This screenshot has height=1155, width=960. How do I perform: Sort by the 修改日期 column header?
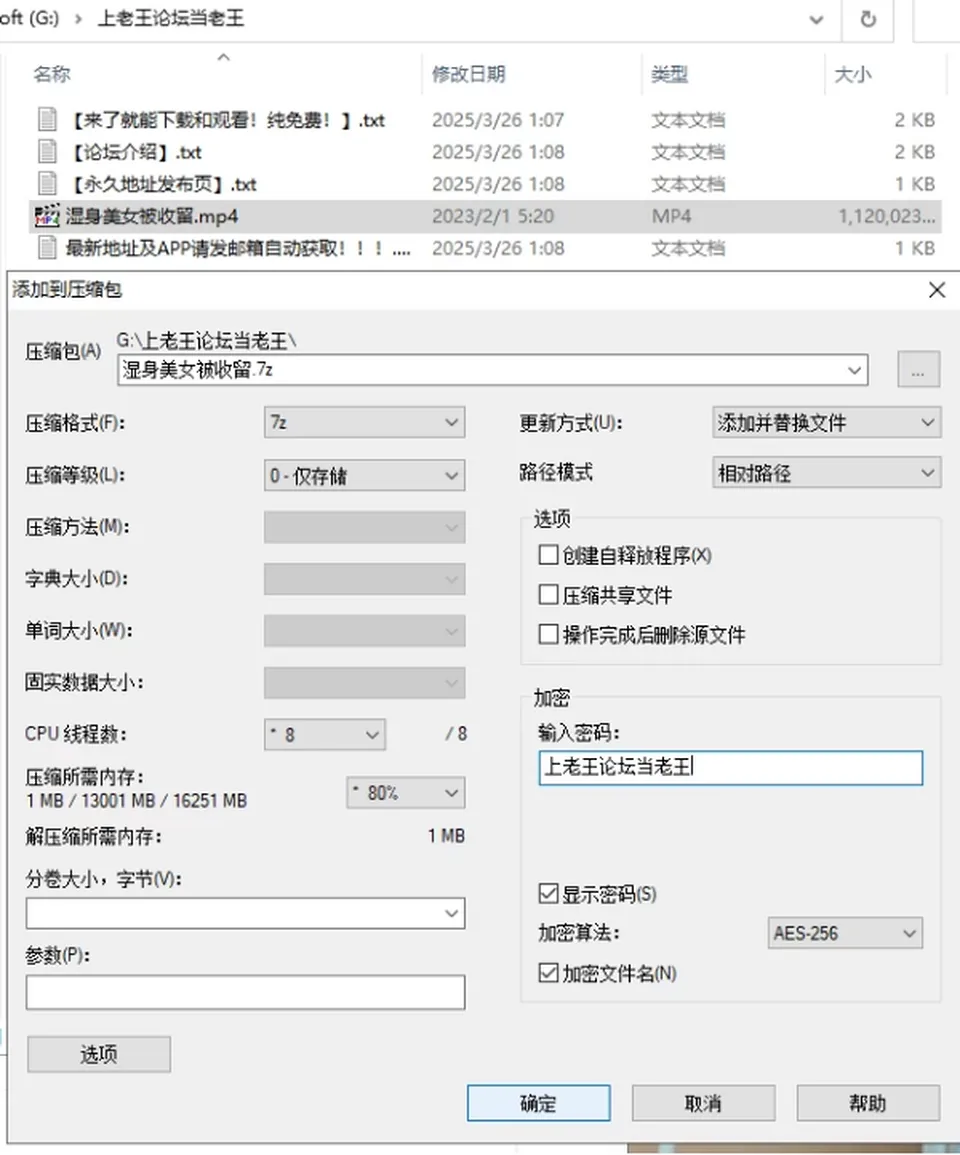469,74
